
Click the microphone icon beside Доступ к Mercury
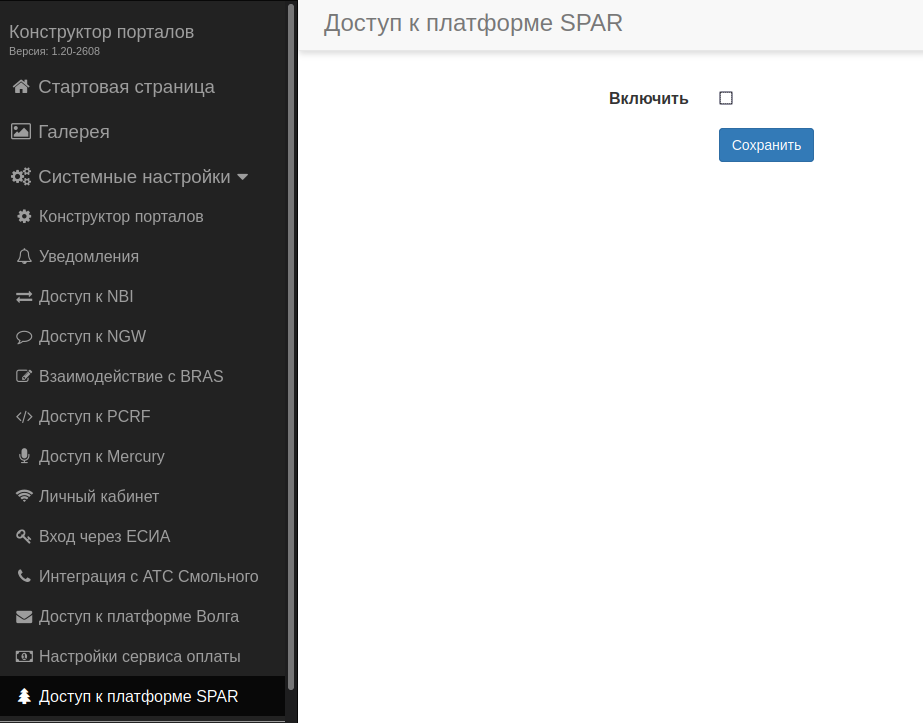point(24,456)
